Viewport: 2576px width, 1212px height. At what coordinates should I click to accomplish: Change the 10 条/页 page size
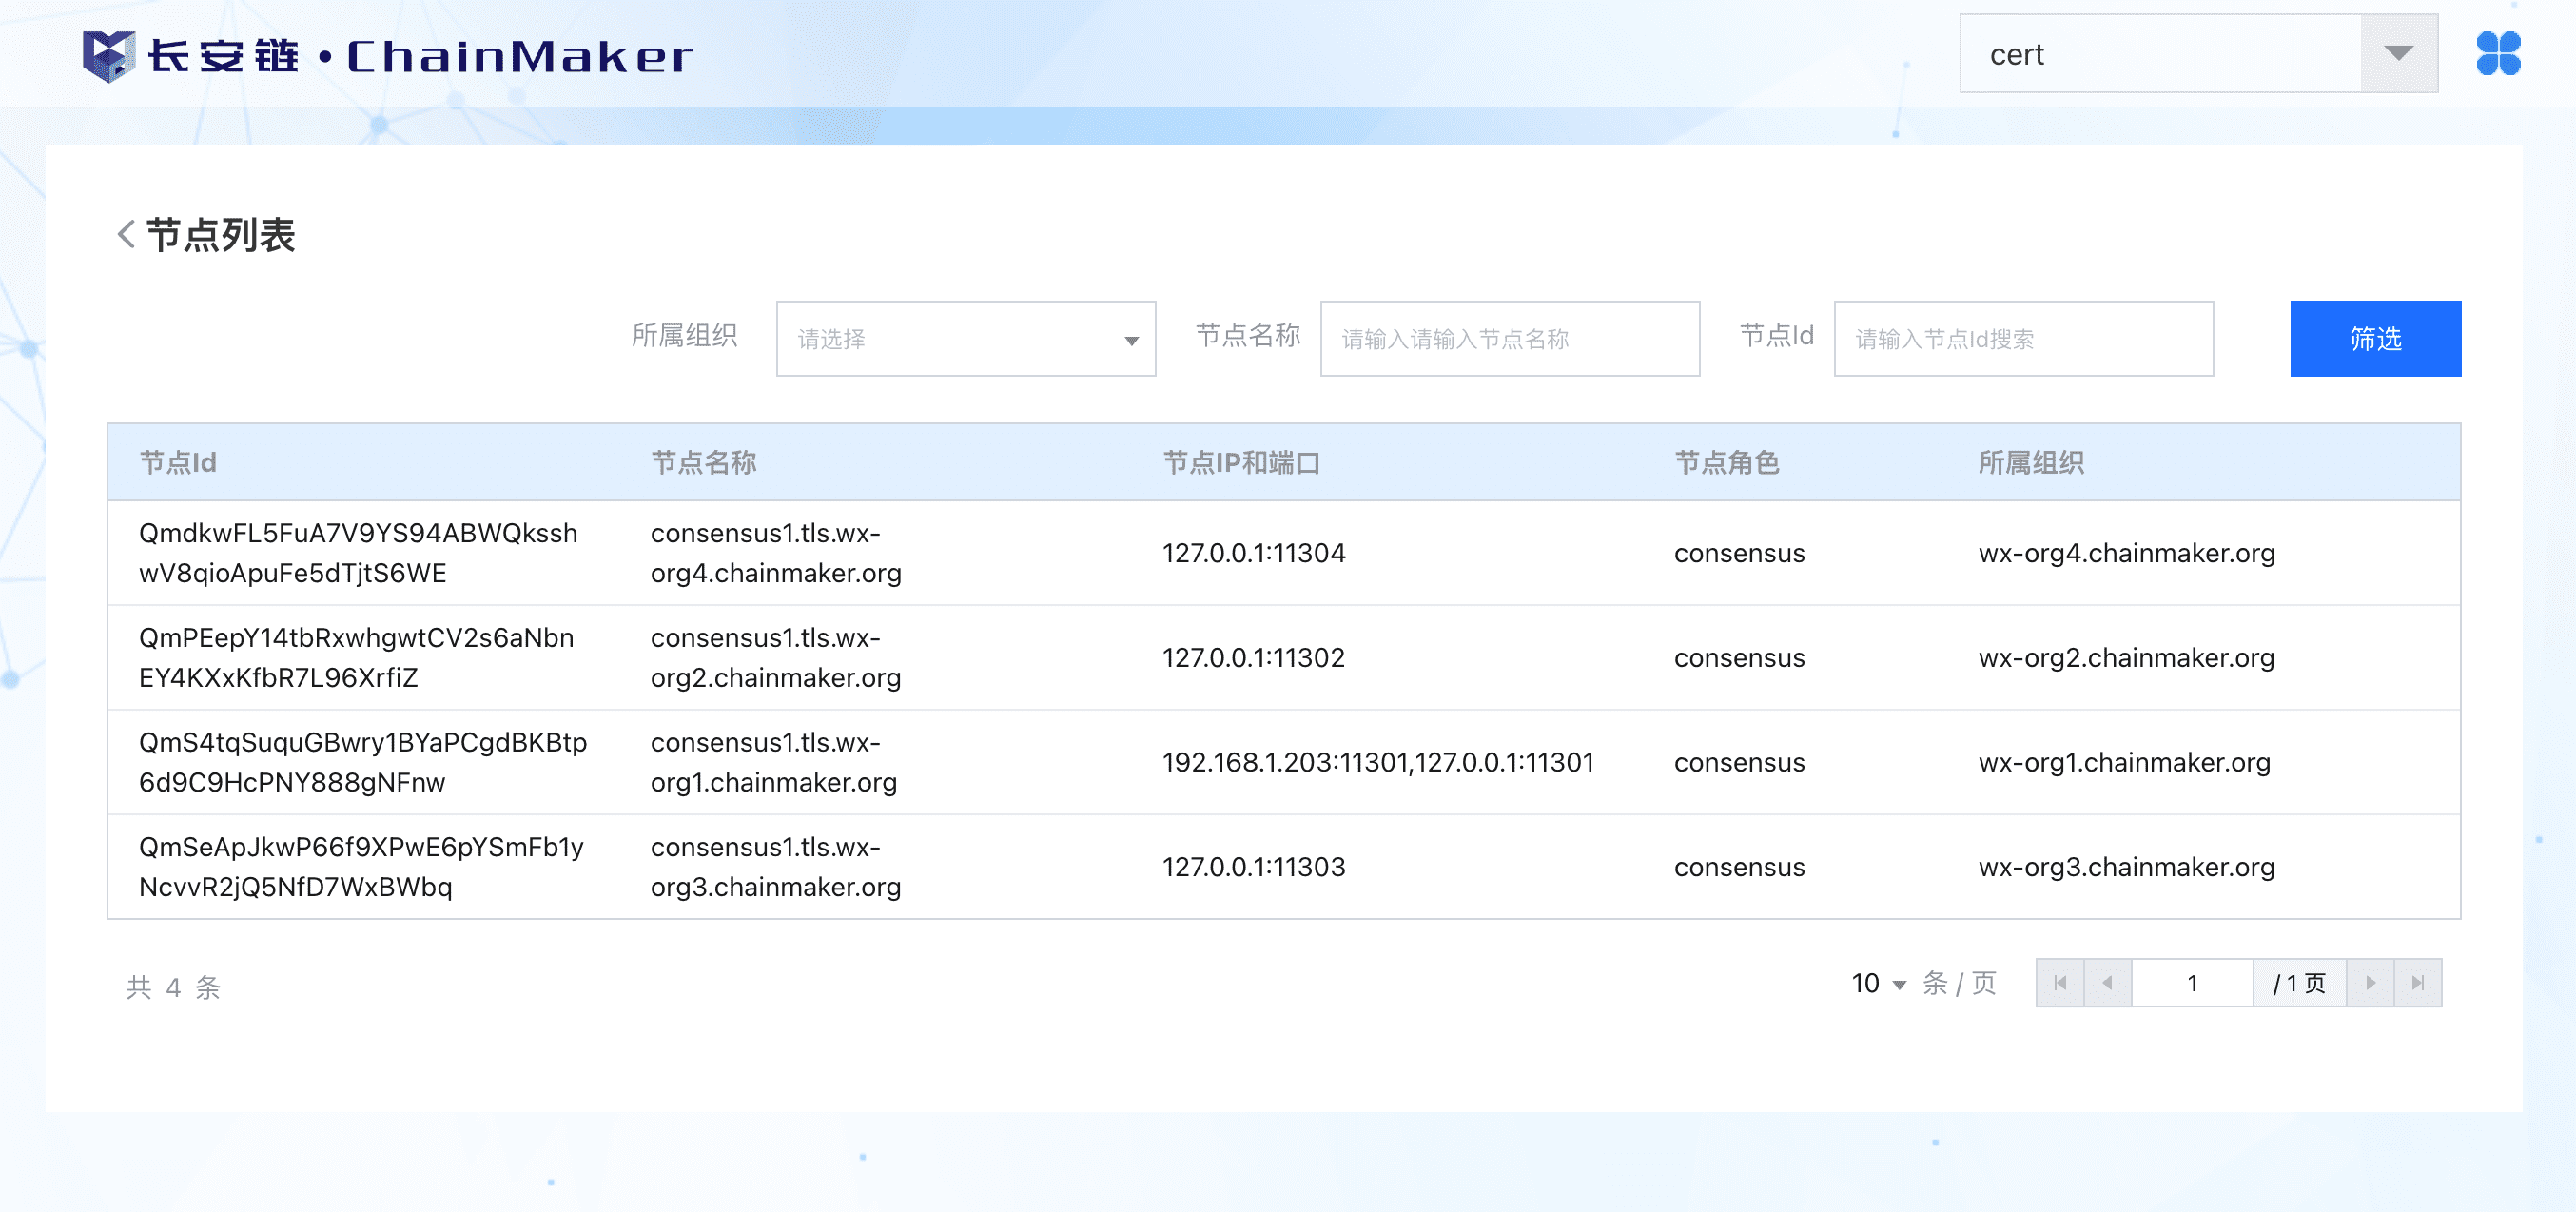pyautogui.click(x=1878, y=984)
